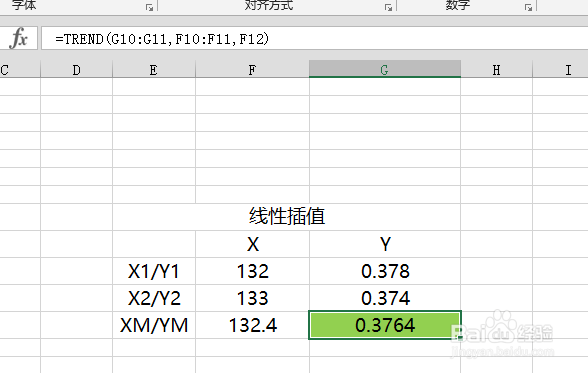The image size is (588, 373).
Task: Click the merged title cell 线性插值
Action: [x=286, y=217]
